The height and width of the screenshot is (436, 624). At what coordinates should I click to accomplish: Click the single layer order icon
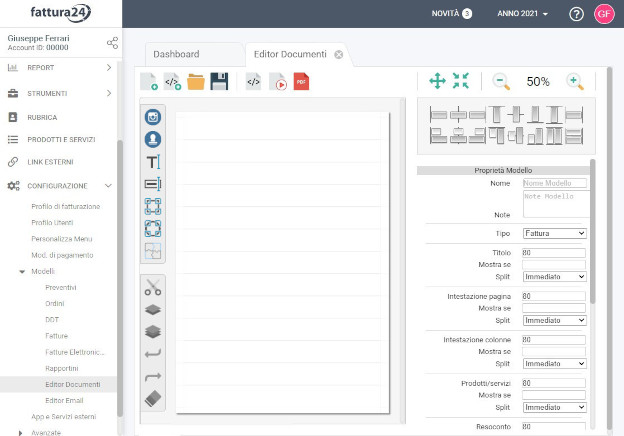(x=153, y=309)
